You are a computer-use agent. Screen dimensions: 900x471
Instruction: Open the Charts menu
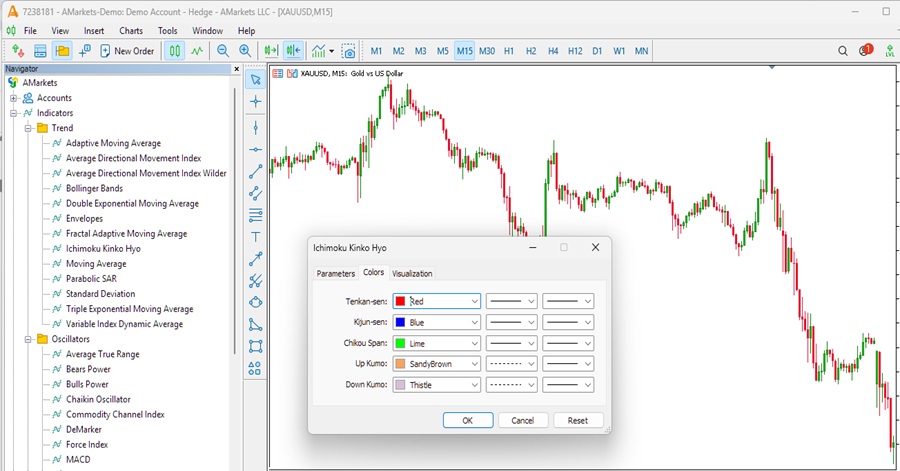coord(131,31)
